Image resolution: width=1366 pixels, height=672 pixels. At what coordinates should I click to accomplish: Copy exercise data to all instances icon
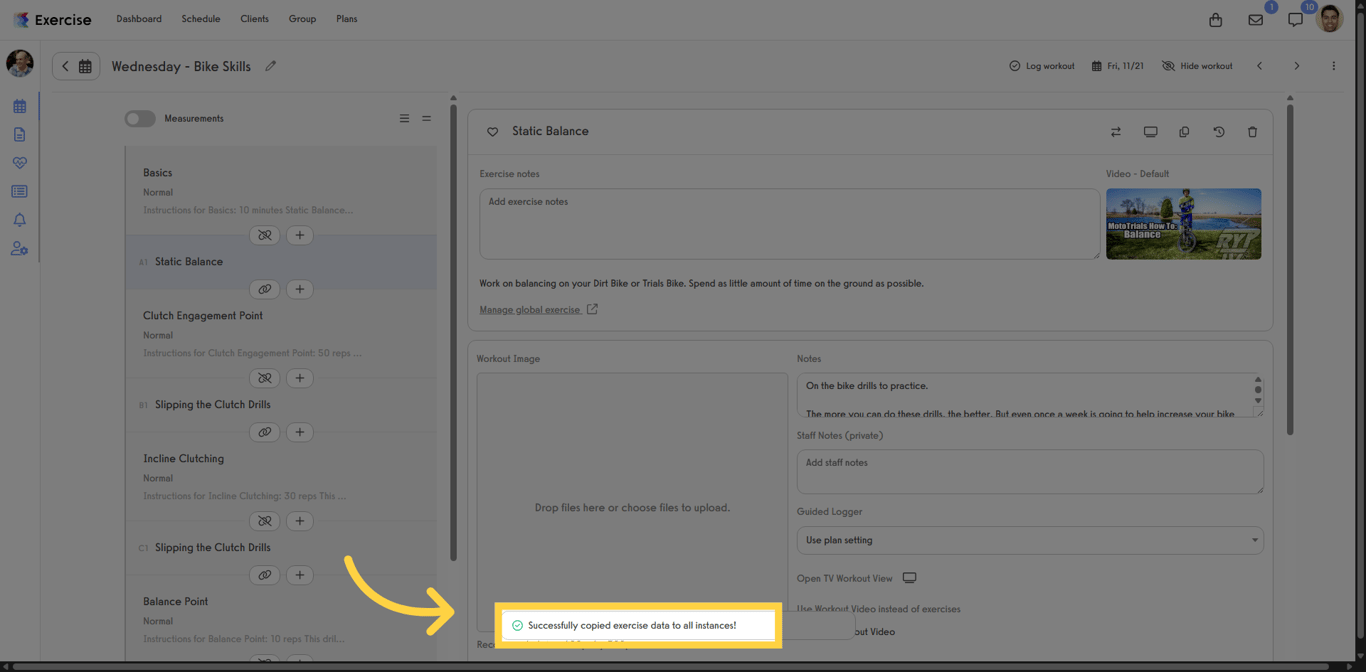click(1184, 132)
